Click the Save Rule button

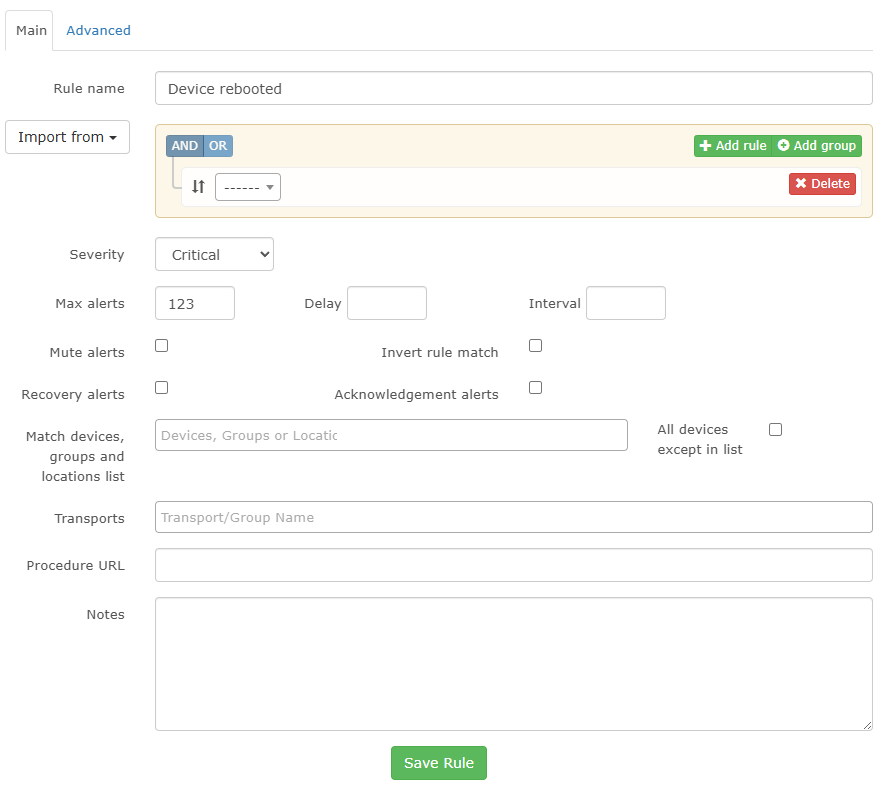439,763
